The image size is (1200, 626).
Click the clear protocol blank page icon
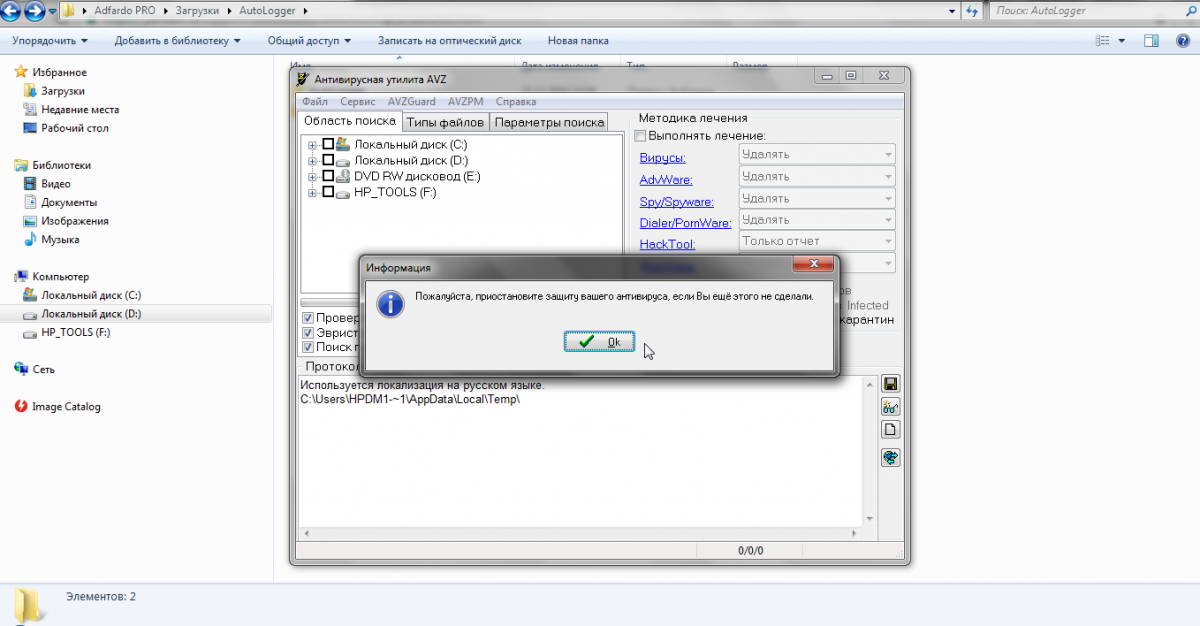(891, 430)
